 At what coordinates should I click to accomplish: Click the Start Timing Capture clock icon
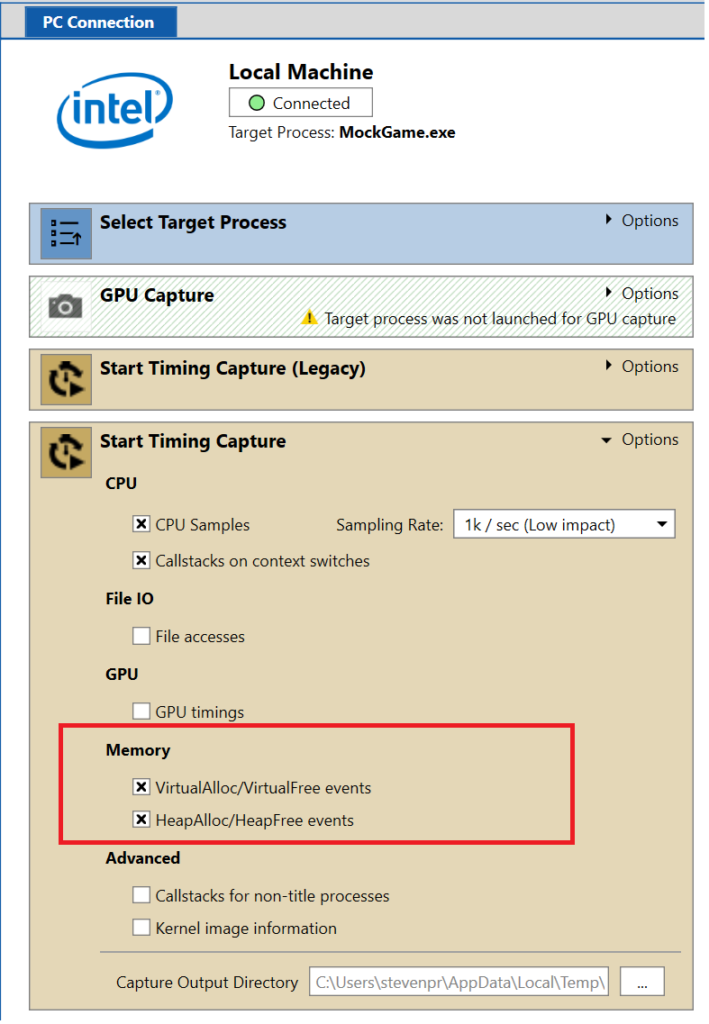tap(65, 452)
